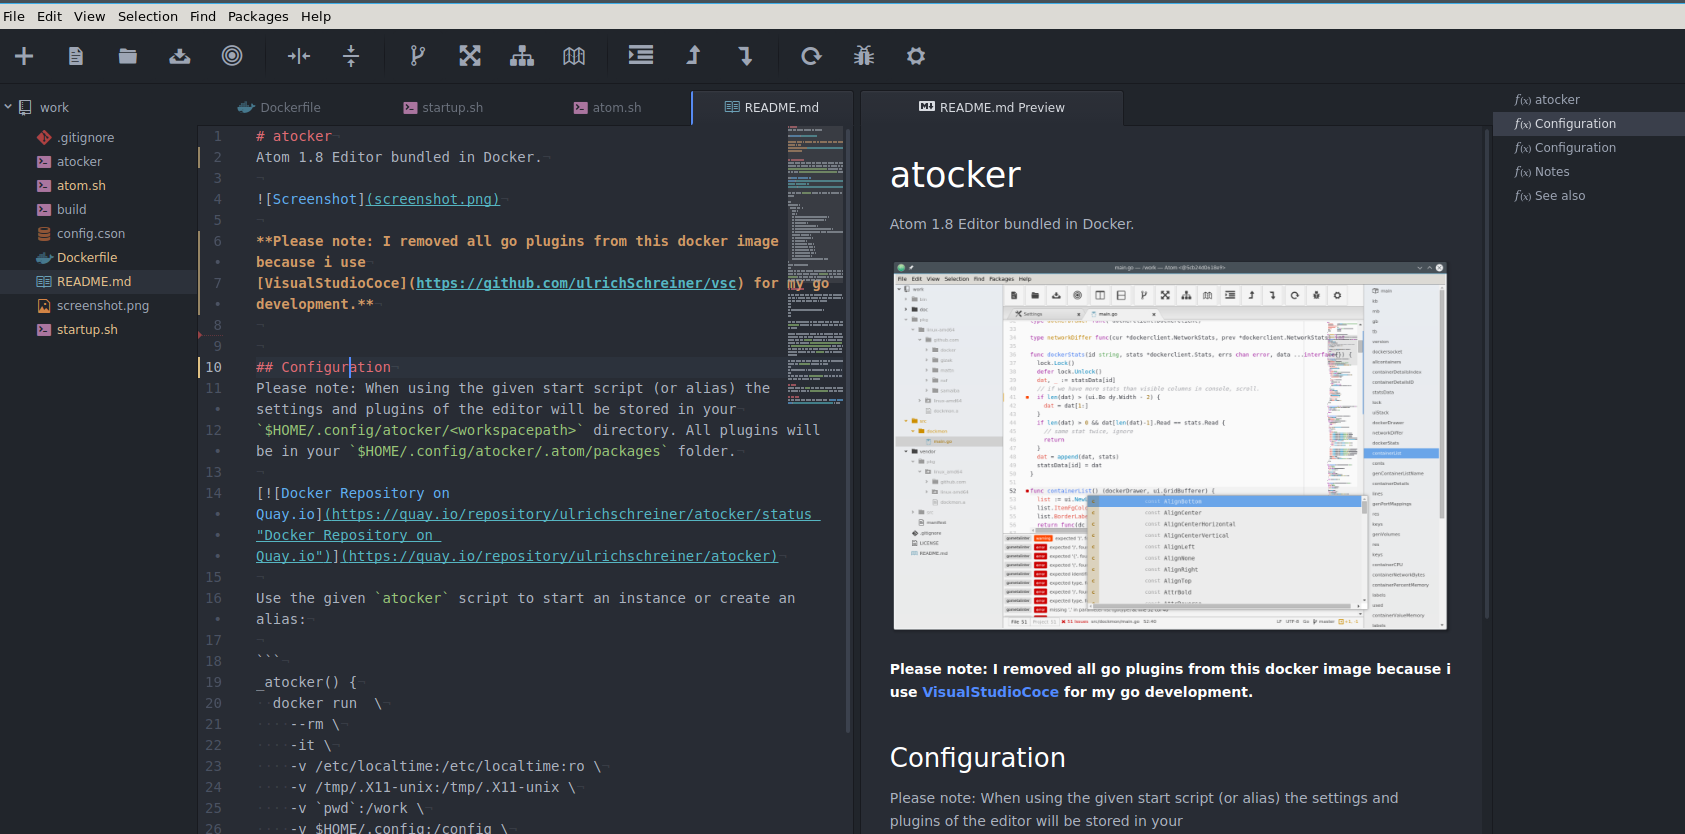Click the git branch toolbar icon
Screen dimensions: 1685x834
(x=418, y=56)
